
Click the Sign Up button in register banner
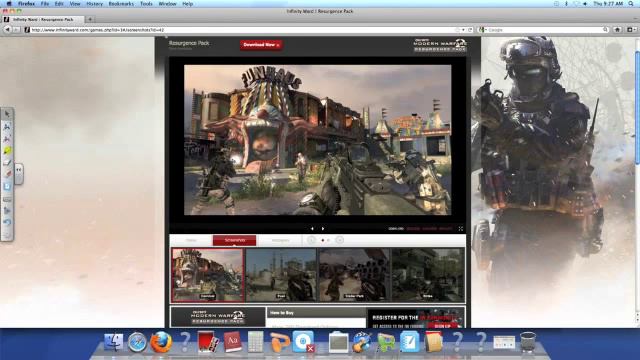tap(442, 326)
